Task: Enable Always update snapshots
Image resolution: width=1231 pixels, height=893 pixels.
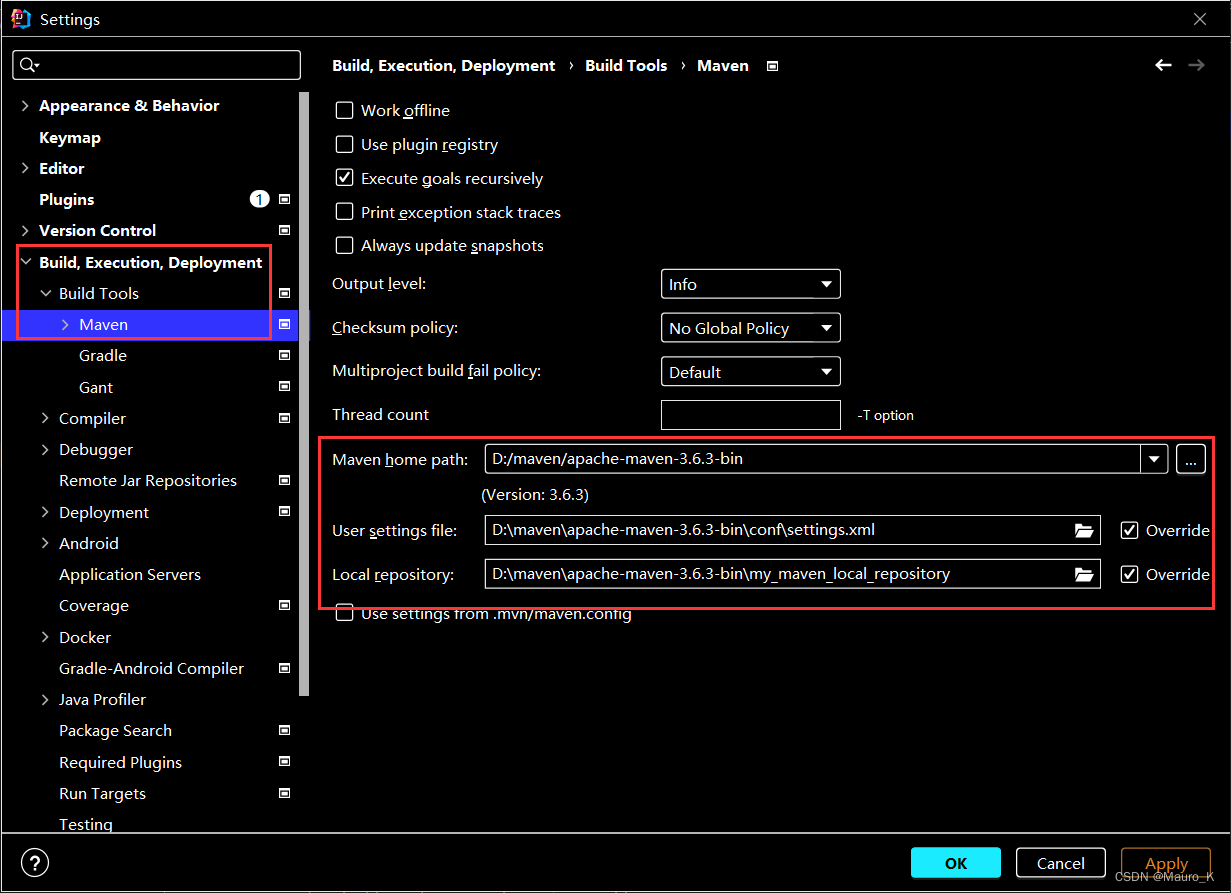Action: 344,246
